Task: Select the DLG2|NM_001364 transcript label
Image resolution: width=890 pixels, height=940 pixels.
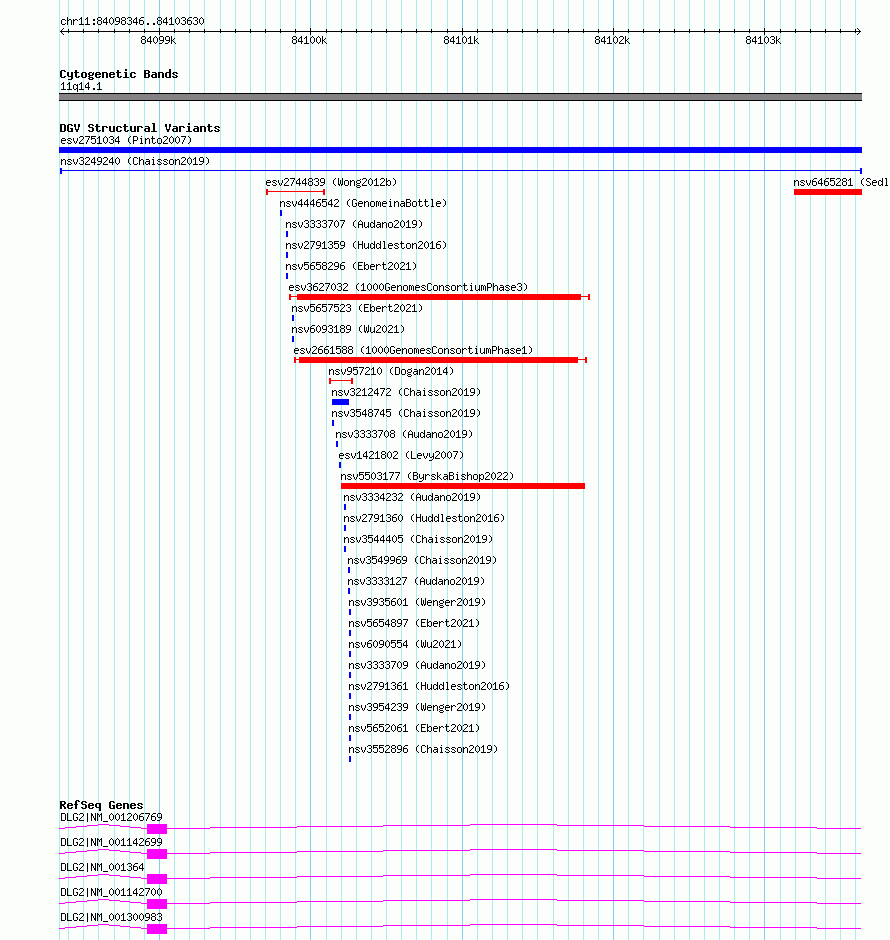Action: click(102, 867)
